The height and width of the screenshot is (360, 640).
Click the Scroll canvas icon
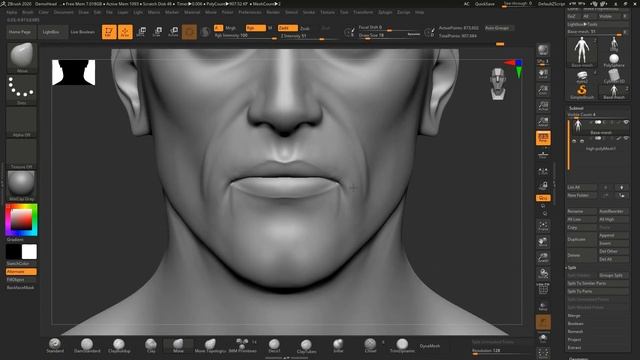(x=543, y=74)
